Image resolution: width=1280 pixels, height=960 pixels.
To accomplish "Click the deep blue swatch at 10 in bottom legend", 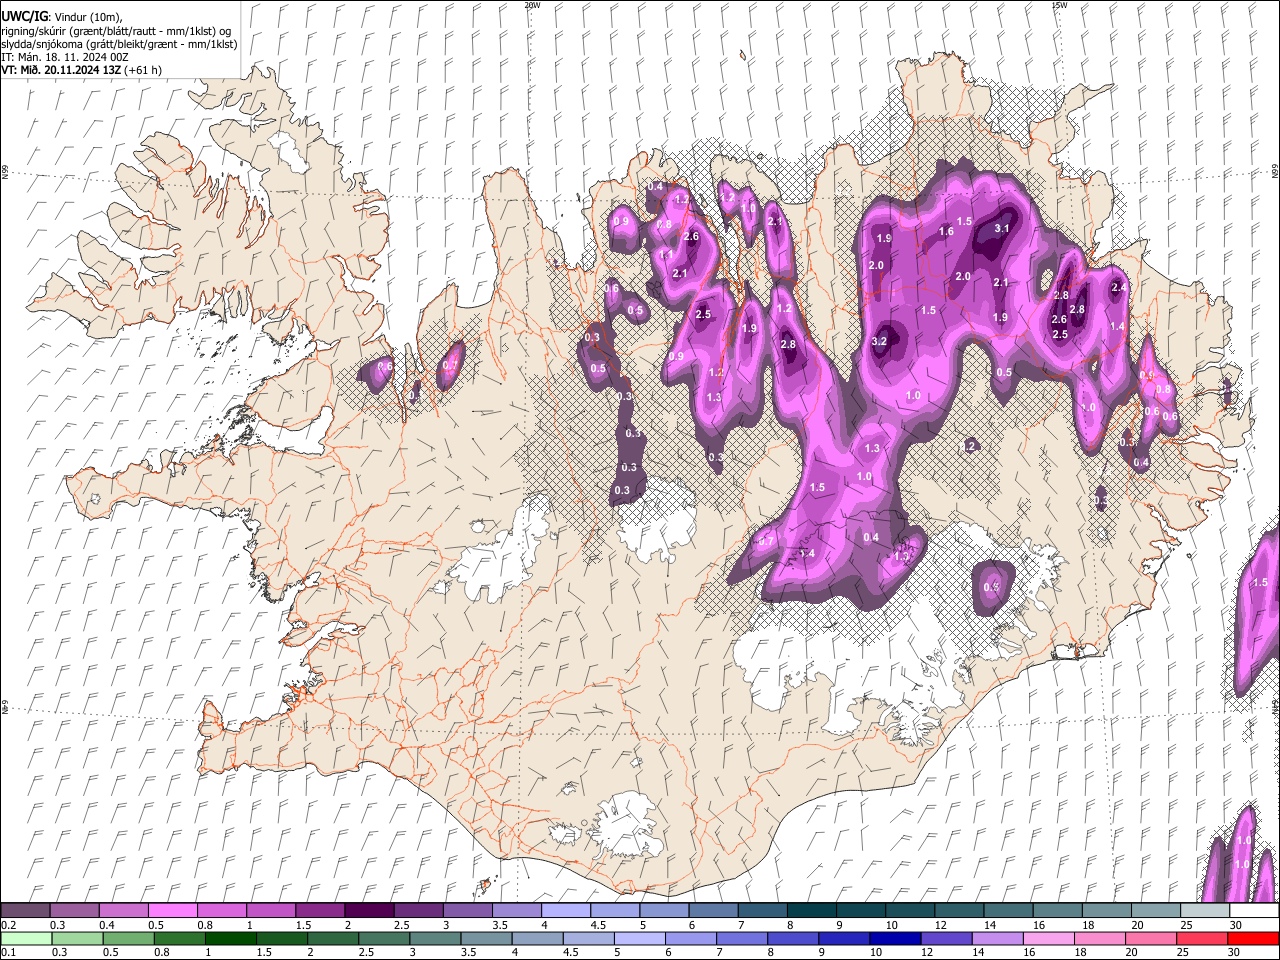I will tap(893, 938).
